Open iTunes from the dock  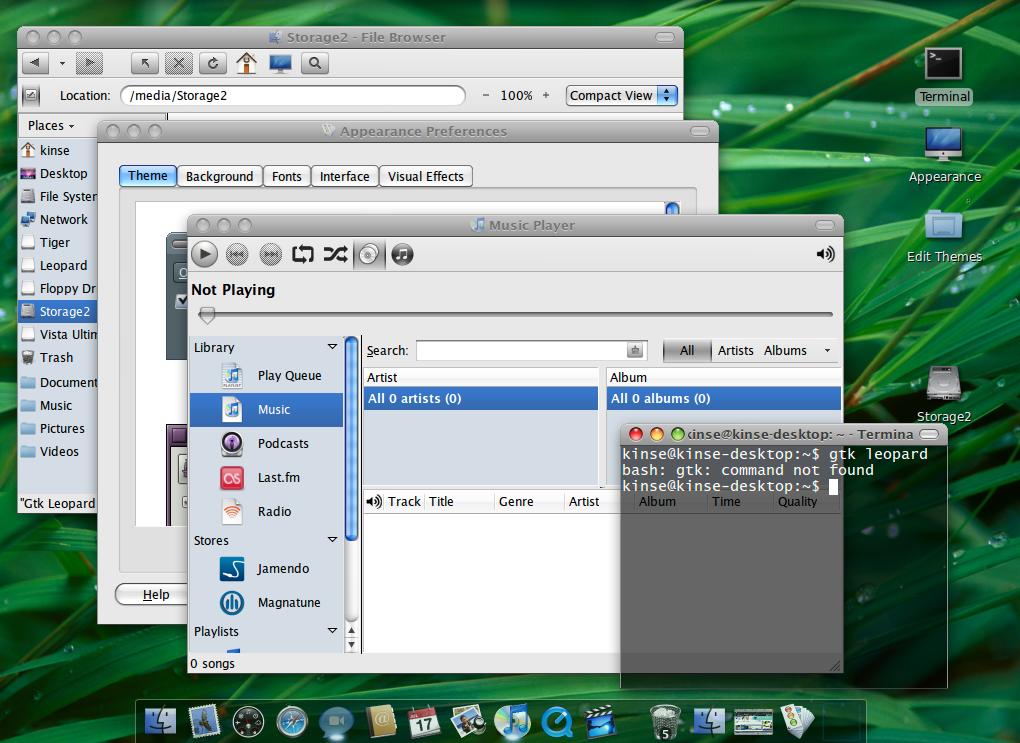point(511,722)
